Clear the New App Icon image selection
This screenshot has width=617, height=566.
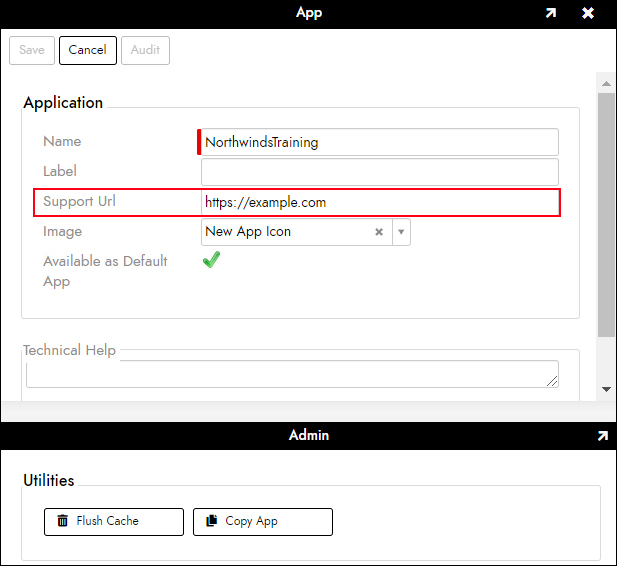point(379,232)
